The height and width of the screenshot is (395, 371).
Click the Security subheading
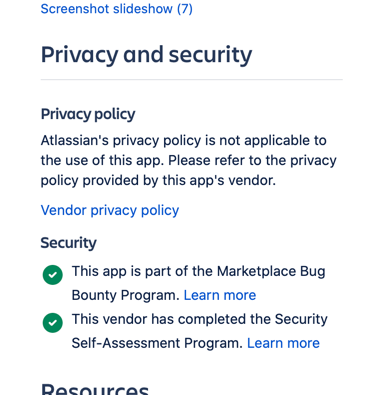pos(69,243)
